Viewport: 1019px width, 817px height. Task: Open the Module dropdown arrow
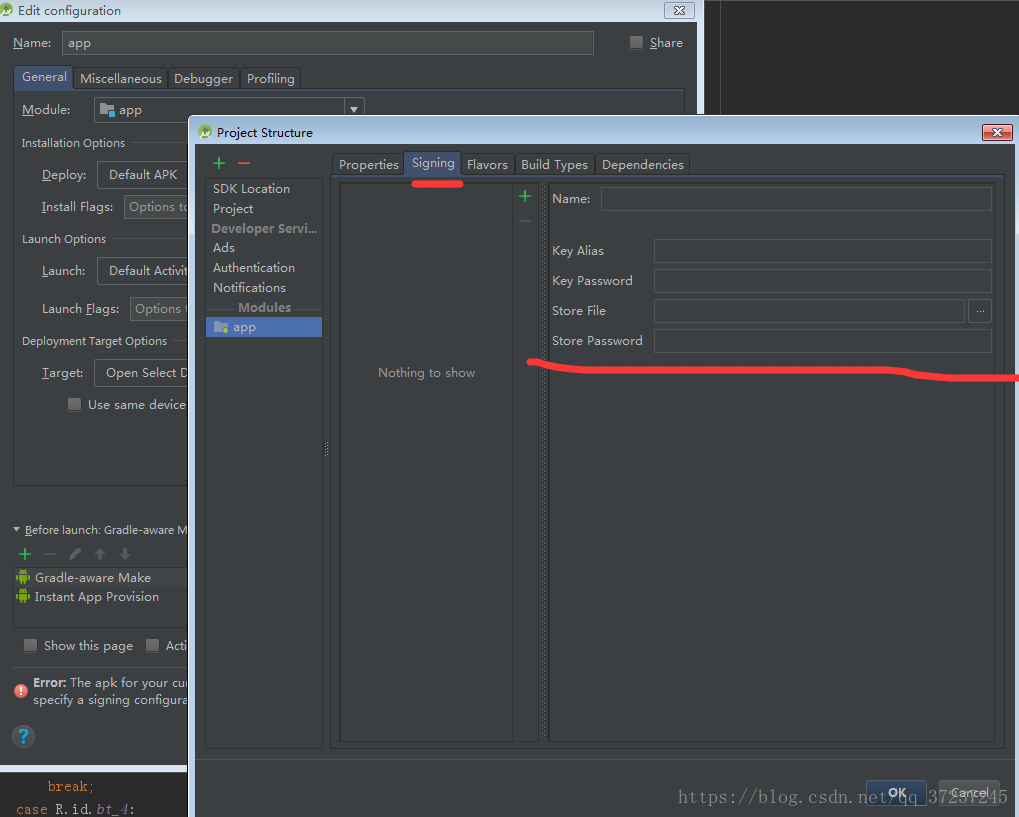coord(354,109)
